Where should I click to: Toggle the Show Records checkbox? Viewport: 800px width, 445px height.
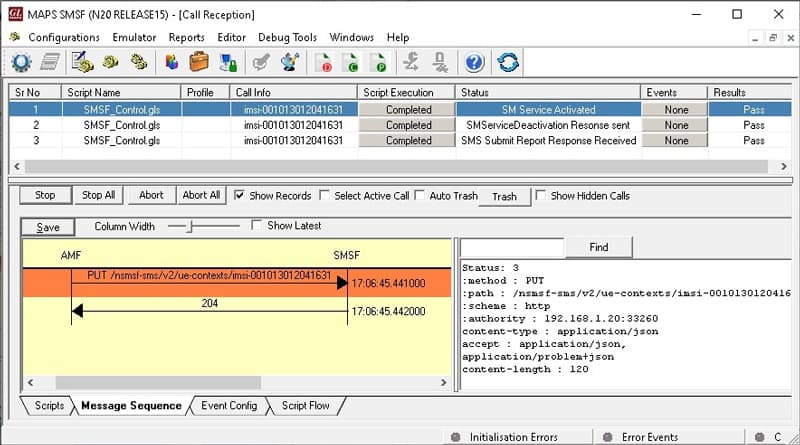[x=239, y=195]
